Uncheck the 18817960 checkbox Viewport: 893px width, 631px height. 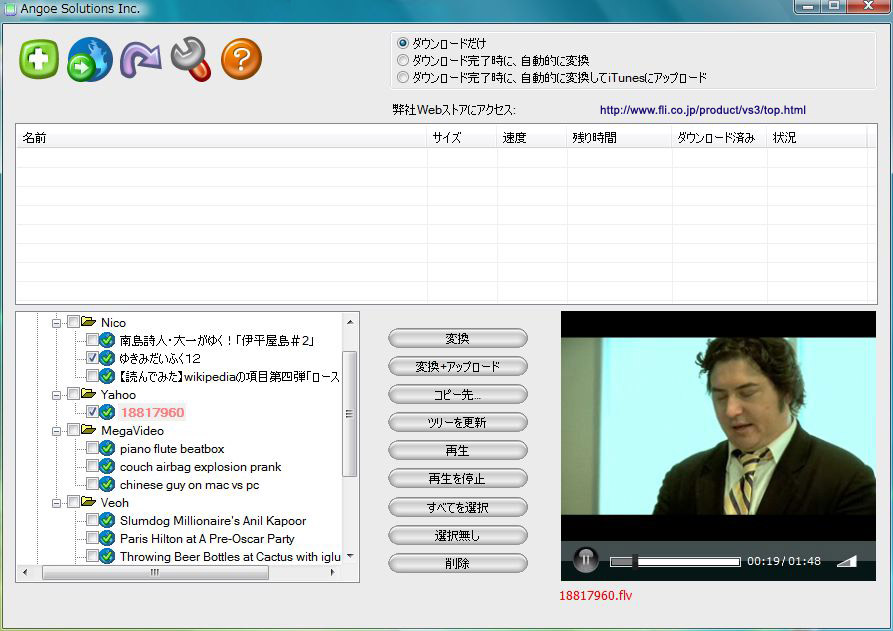coord(92,412)
